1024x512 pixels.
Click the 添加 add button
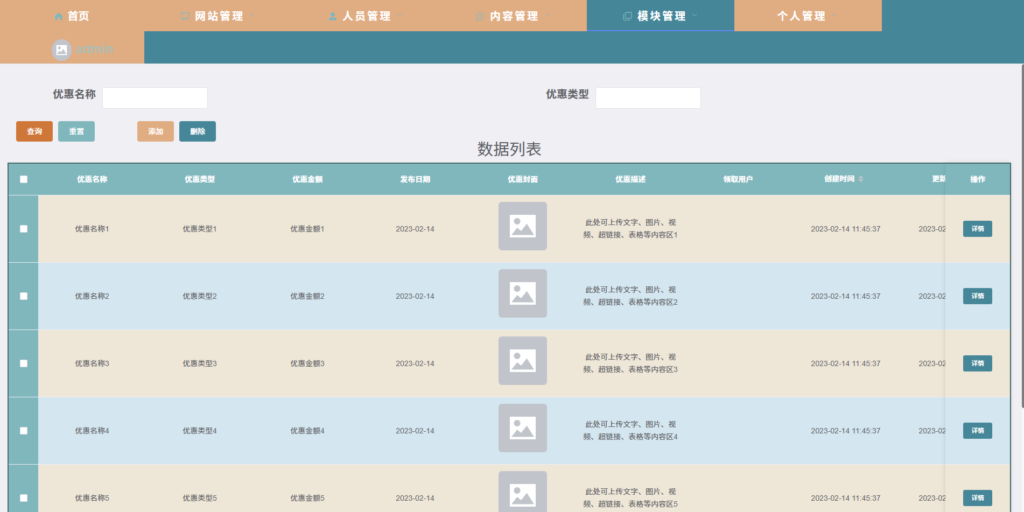pos(155,131)
